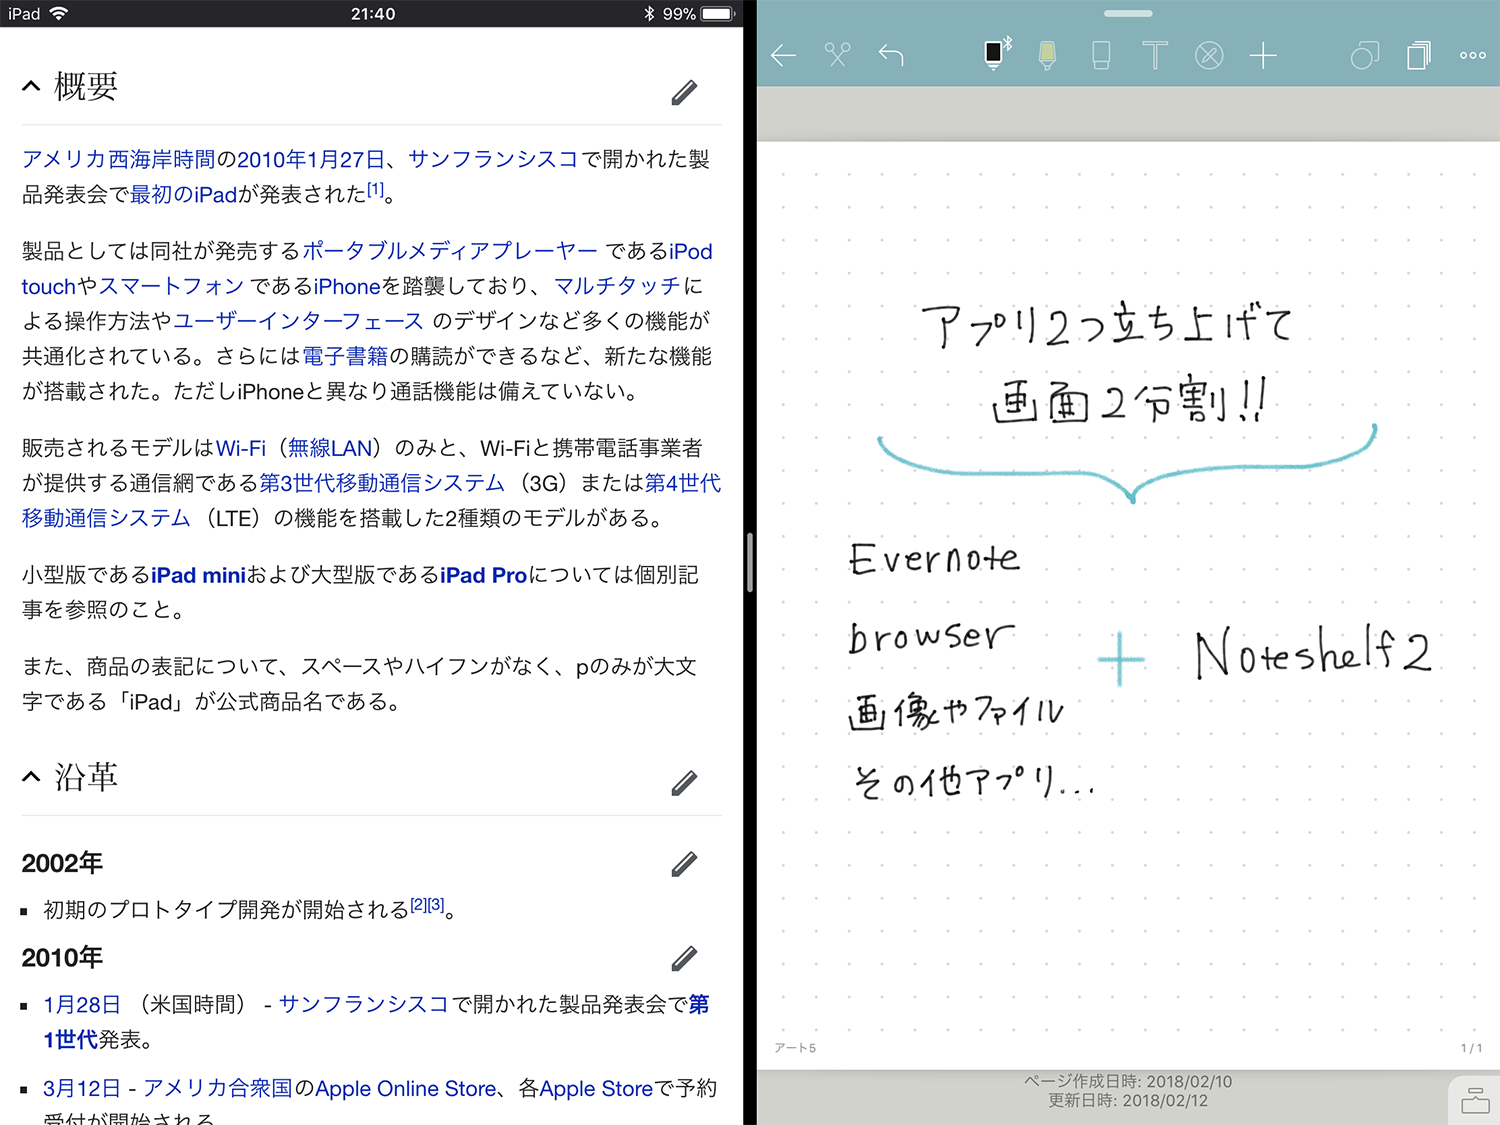
Task: Select the text T tool
Action: click(1155, 55)
